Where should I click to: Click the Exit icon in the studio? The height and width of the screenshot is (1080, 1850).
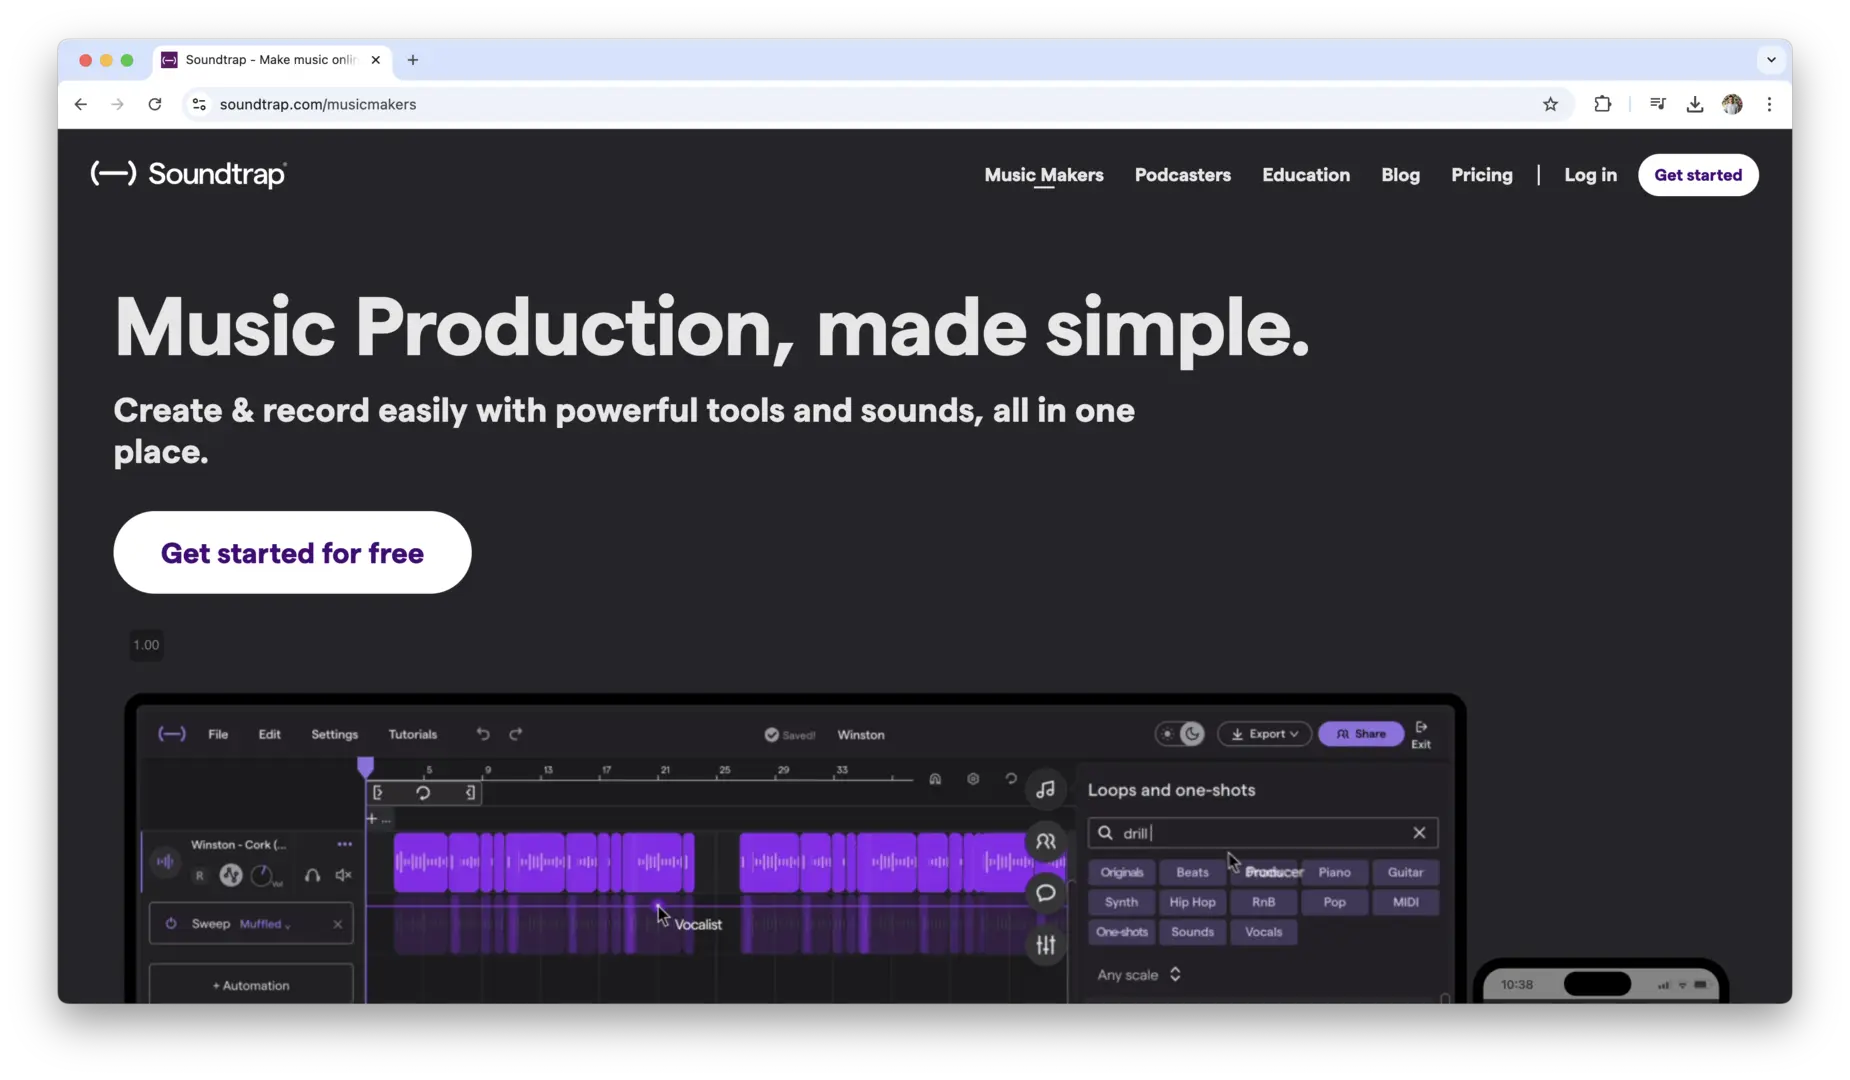click(1421, 734)
